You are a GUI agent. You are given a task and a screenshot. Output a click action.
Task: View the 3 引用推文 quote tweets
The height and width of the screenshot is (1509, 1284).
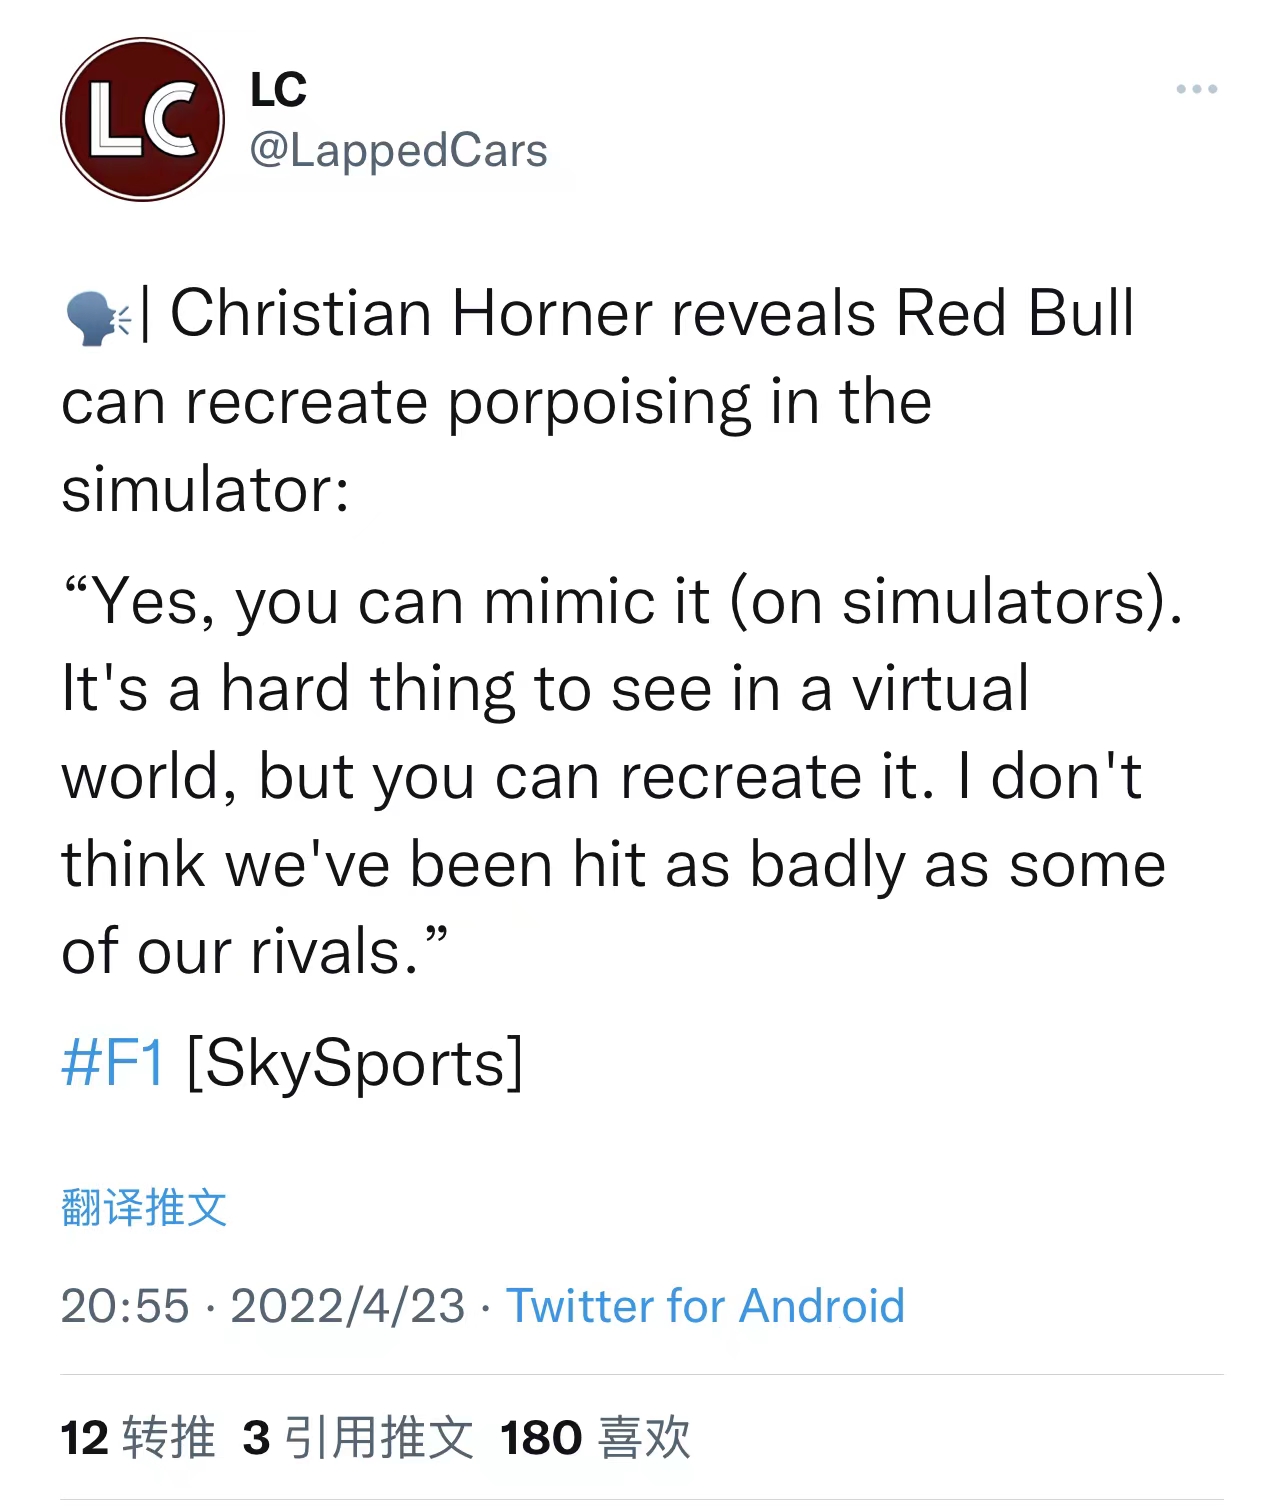click(358, 1437)
